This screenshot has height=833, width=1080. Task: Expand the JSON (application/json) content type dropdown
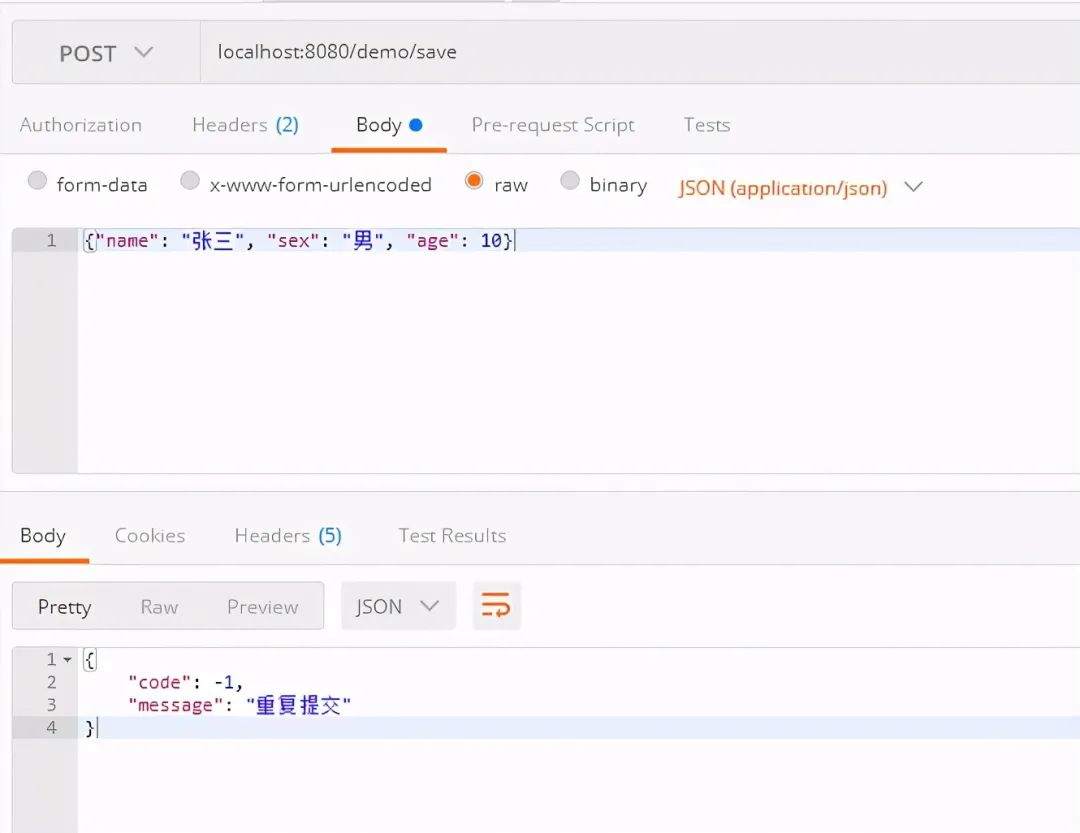(800, 188)
